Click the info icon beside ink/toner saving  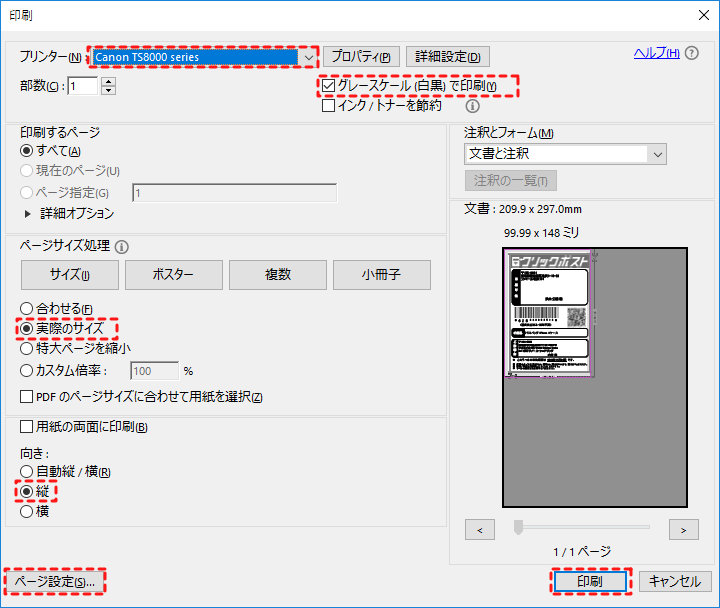click(x=473, y=106)
